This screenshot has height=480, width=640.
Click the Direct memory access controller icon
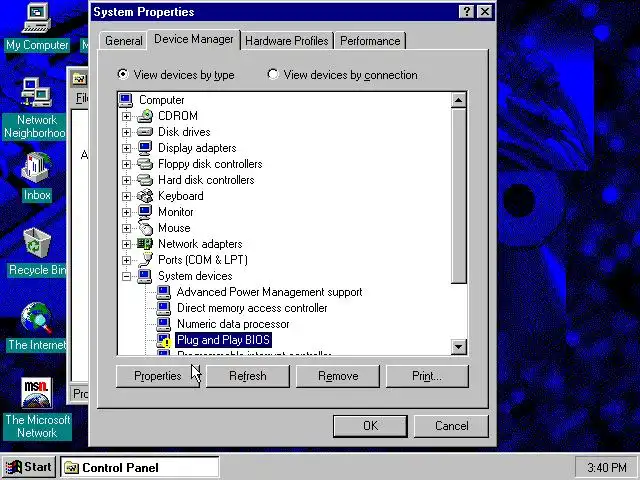164,308
